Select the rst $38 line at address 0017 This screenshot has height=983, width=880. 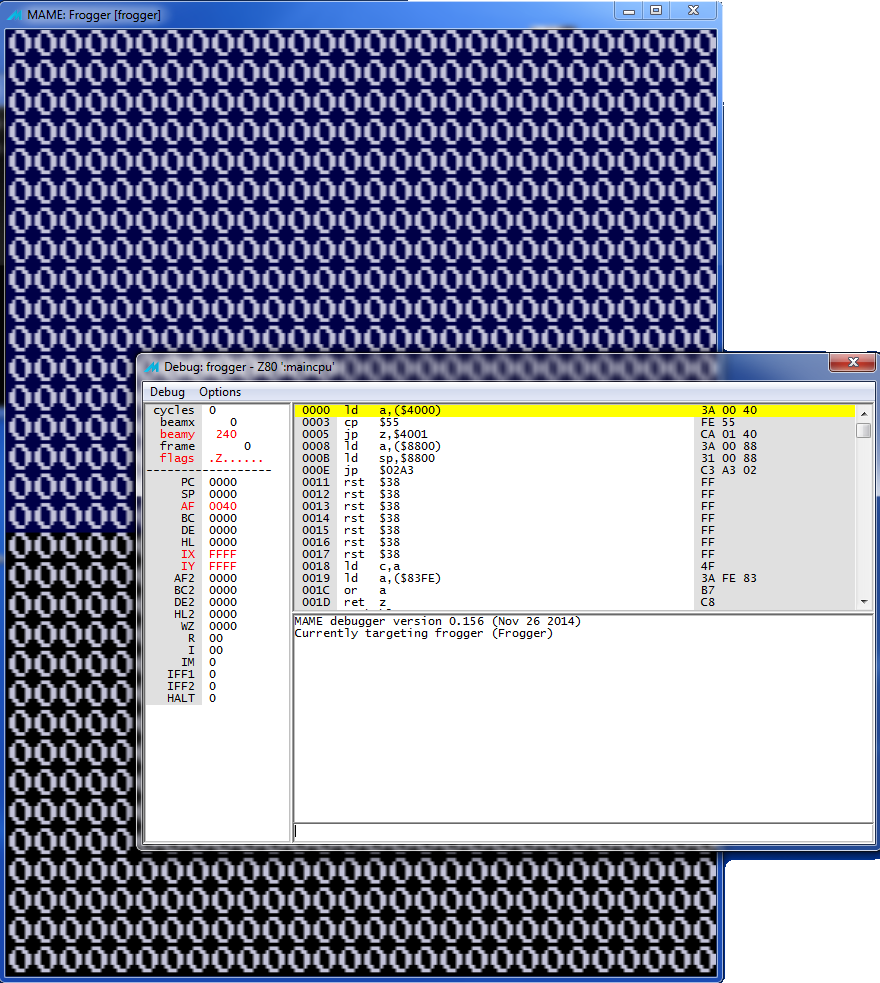click(x=575, y=554)
